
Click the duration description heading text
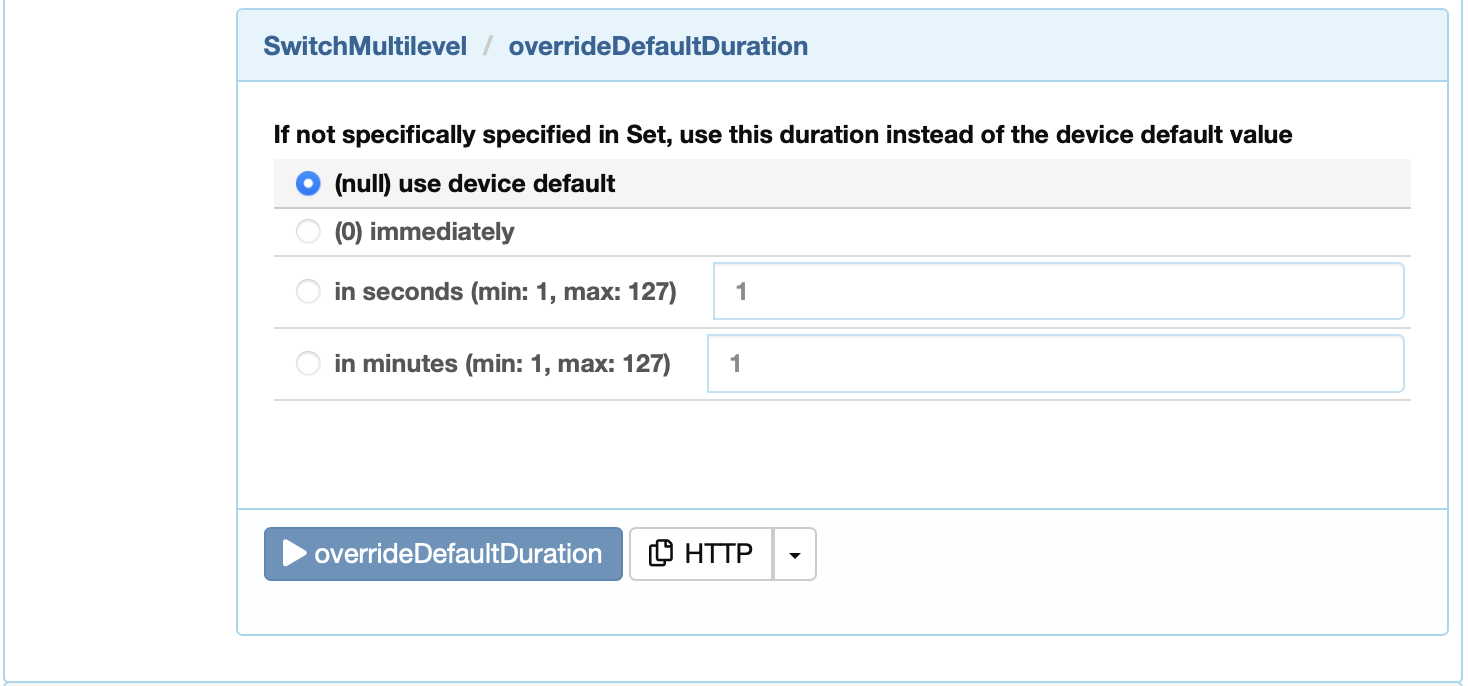click(x=783, y=134)
